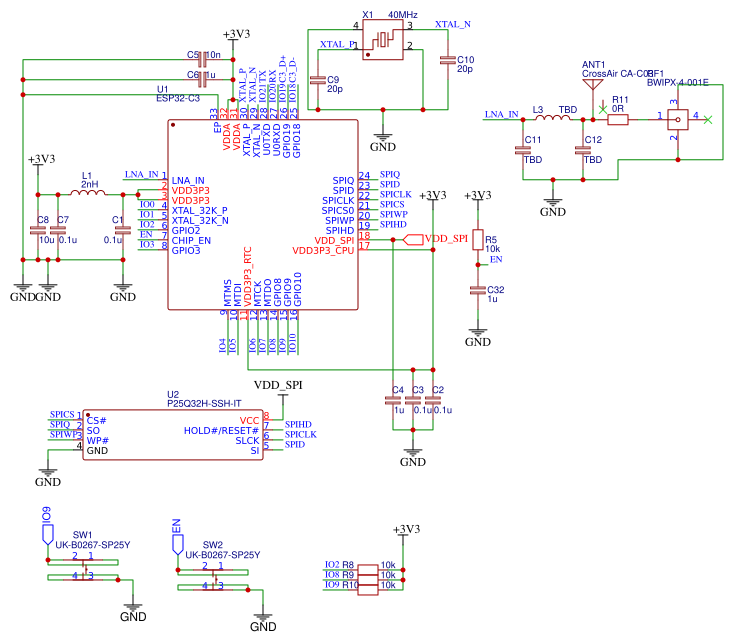This screenshot has width=733, height=644.
Task: Click the ANT1 antenna symbol
Action: click(x=593, y=85)
